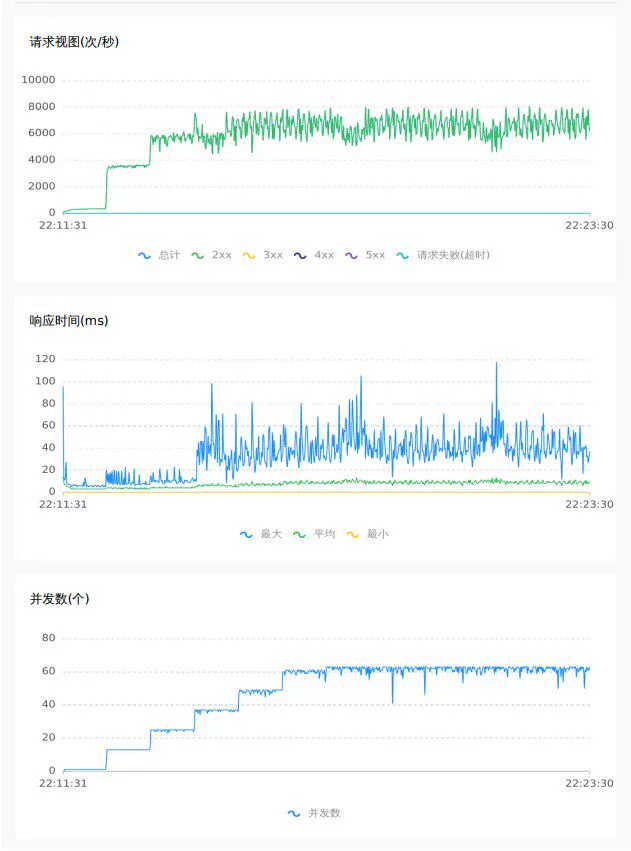Click the 22:11:31 start time under response-time chart

[63, 505]
